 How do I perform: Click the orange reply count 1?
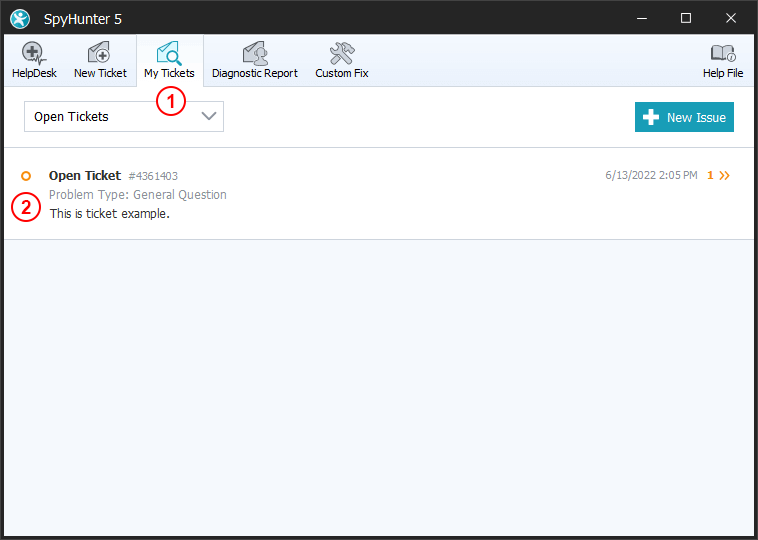[710, 176]
